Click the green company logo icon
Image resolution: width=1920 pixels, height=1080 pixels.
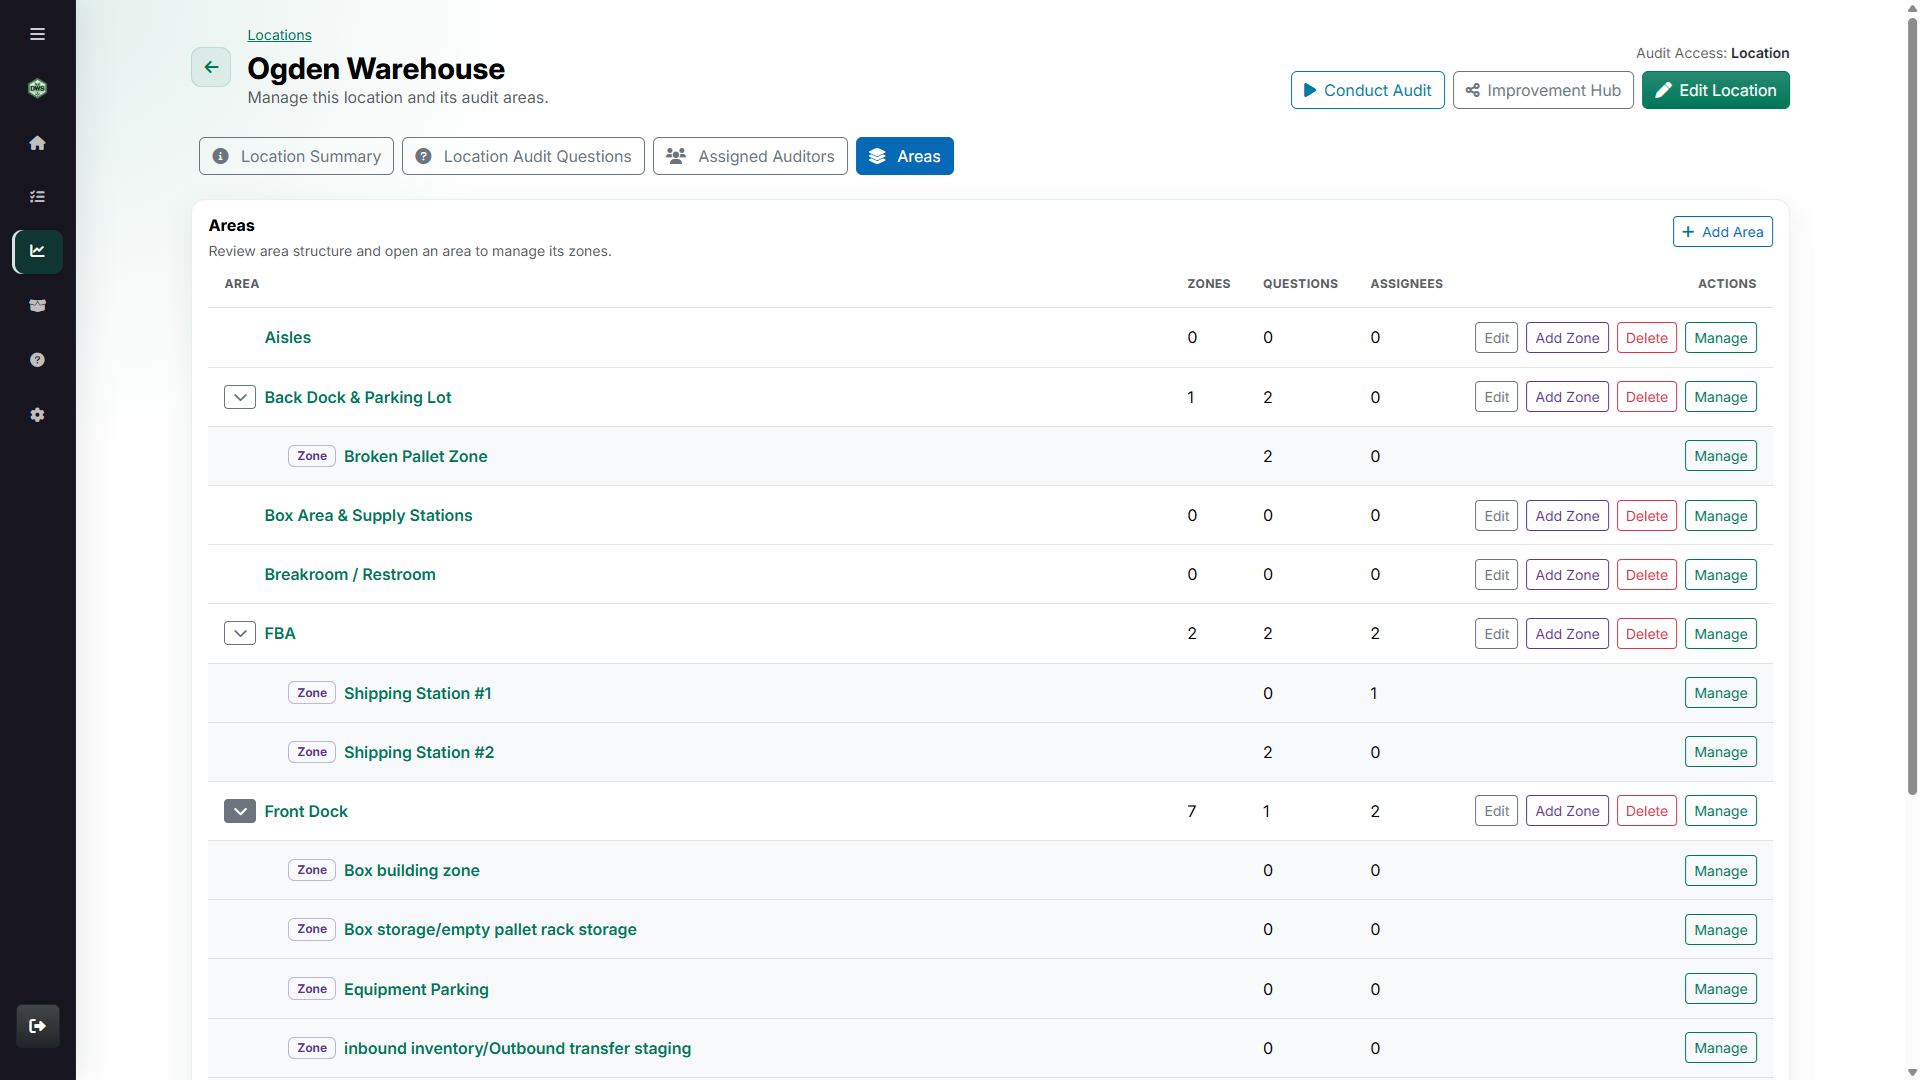click(37, 88)
